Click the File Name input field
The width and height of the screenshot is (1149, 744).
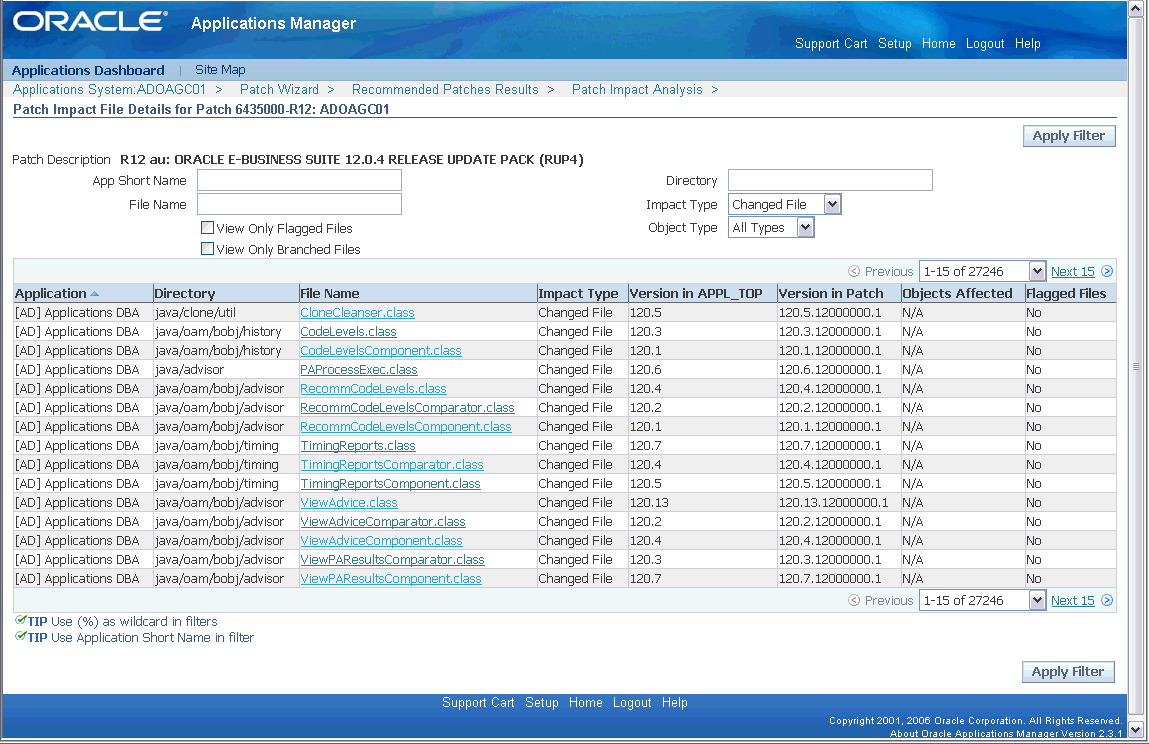pyautogui.click(x=300, y=205)
